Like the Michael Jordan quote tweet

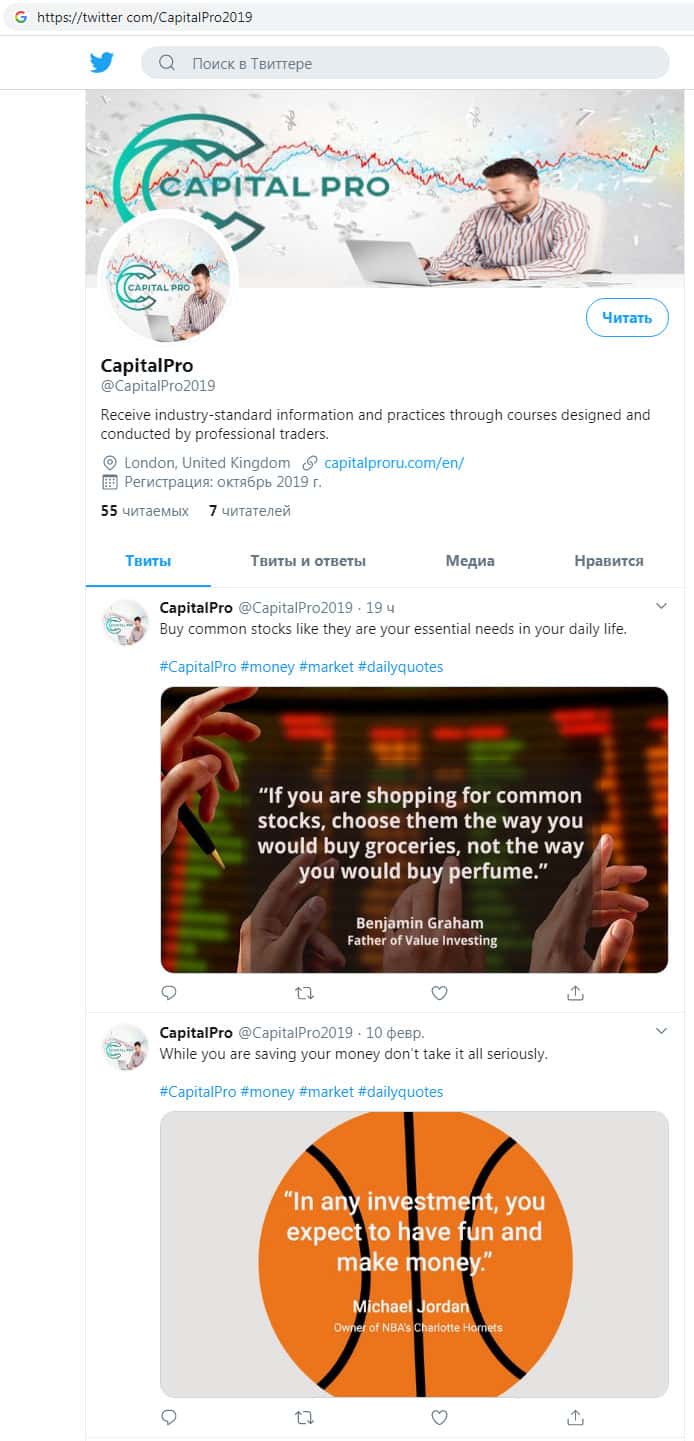439,1417
